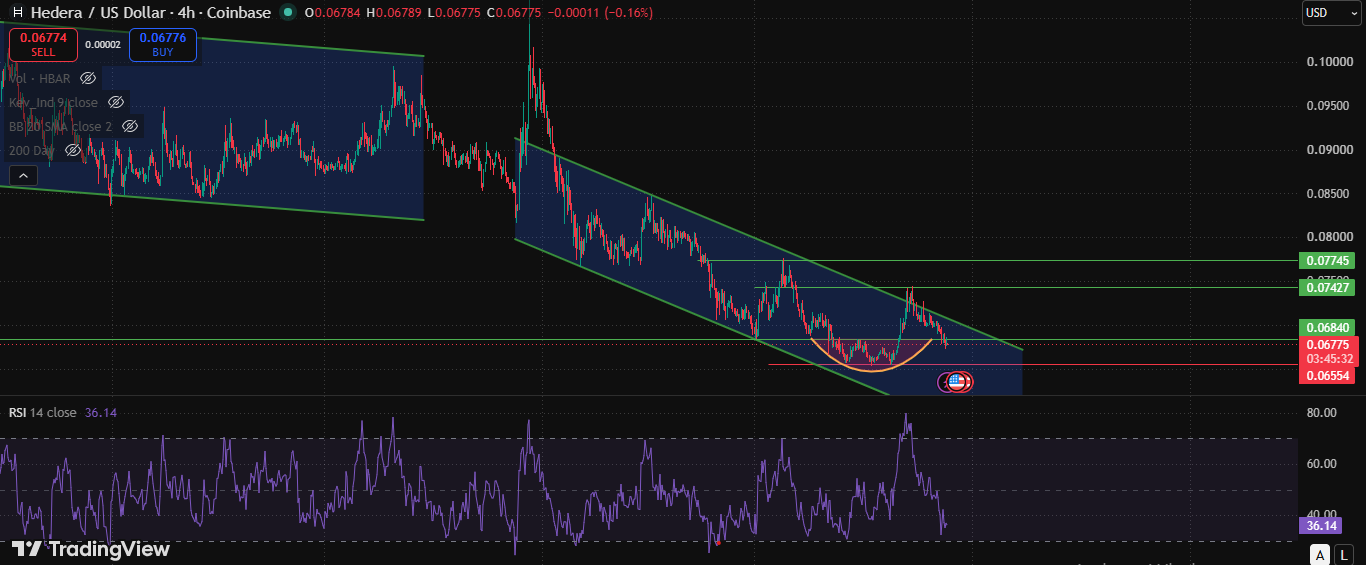
Task: Select the 0.06554 red price label
Action: (x=1327, y=375)
